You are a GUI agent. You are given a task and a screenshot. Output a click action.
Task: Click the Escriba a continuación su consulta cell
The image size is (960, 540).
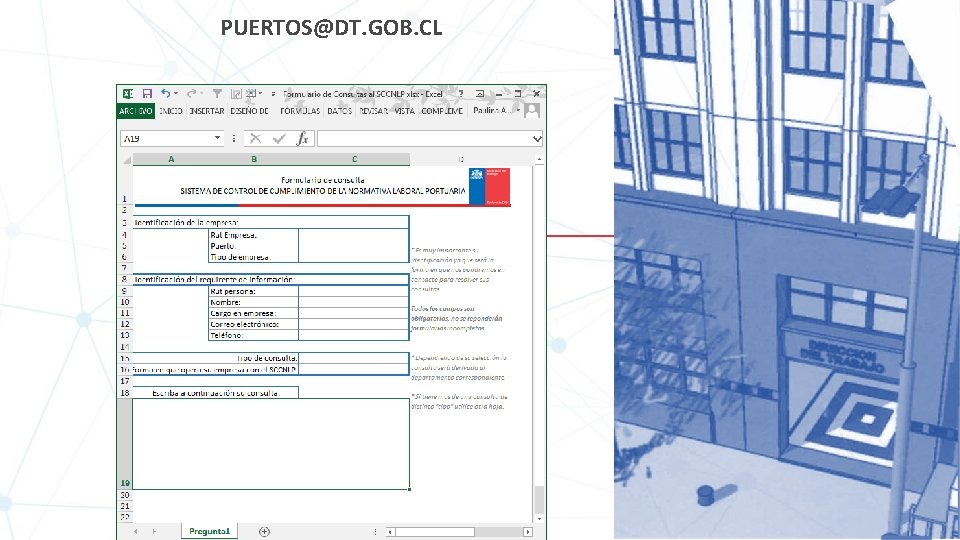216,393
